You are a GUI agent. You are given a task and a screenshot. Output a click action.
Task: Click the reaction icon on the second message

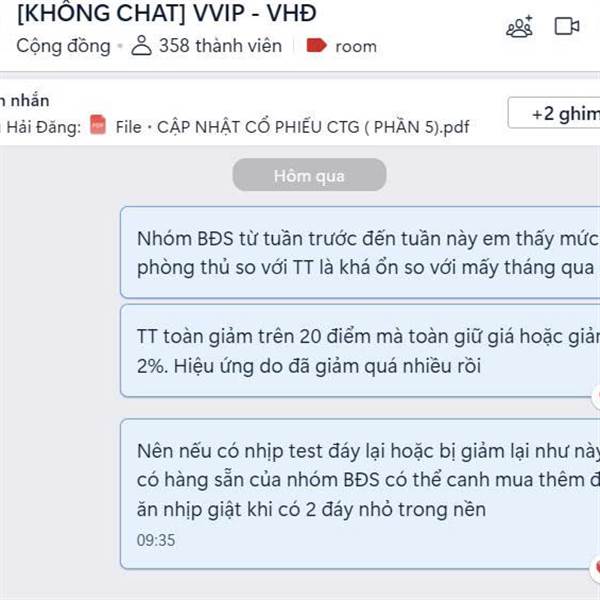coord(596,396)
